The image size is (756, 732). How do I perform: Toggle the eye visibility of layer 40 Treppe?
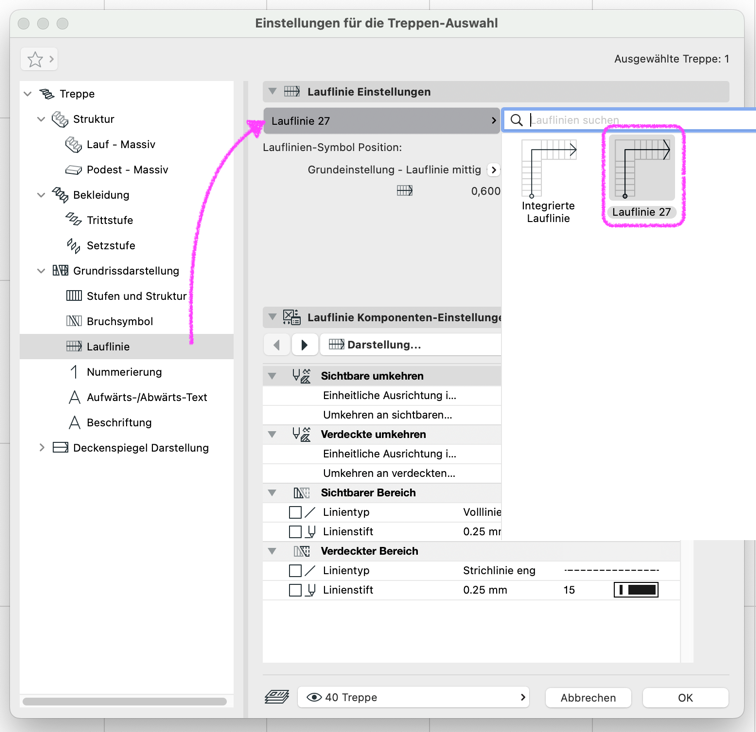pos(314,697)
